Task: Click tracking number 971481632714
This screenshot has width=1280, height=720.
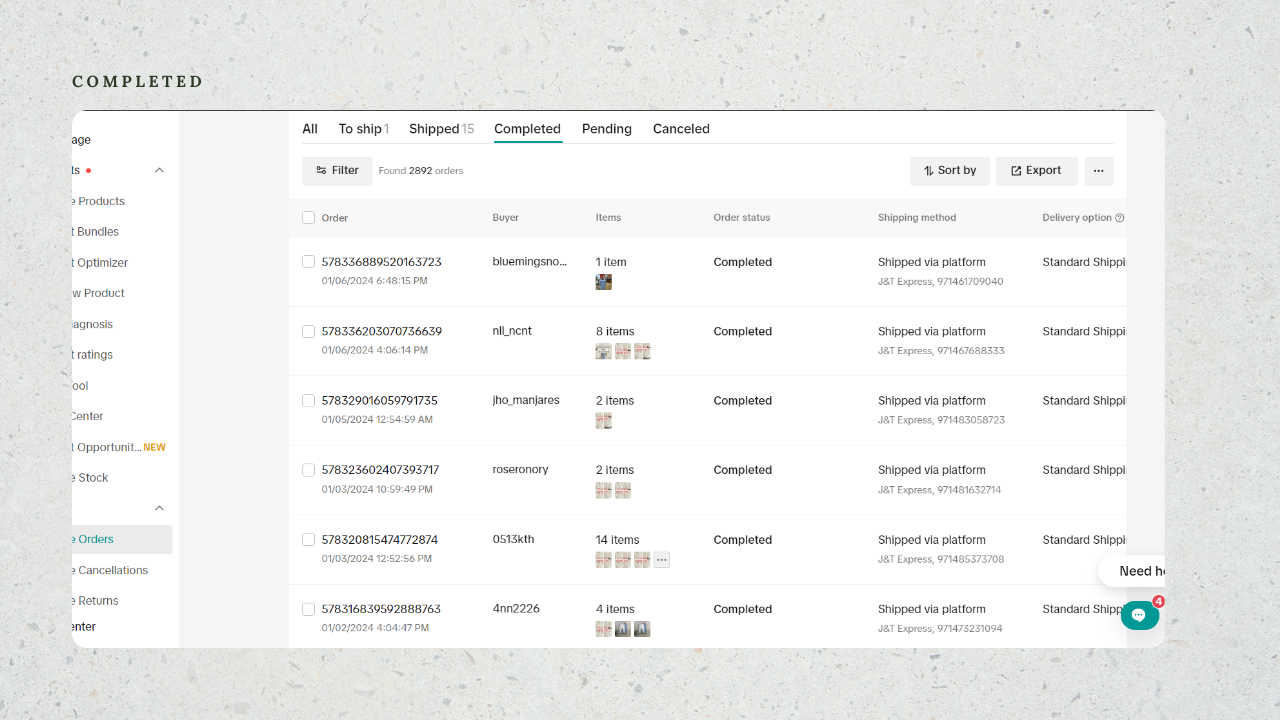Action: tap(969, 490)
